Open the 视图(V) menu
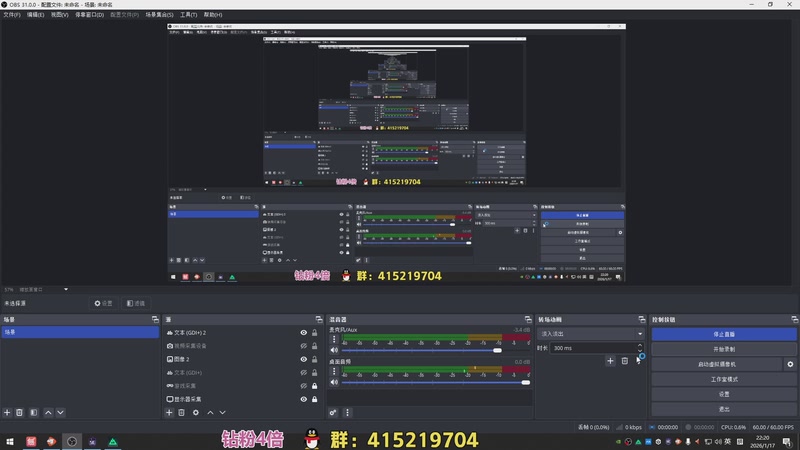Screen dimensions: 800x450 [x=59, y=15]
